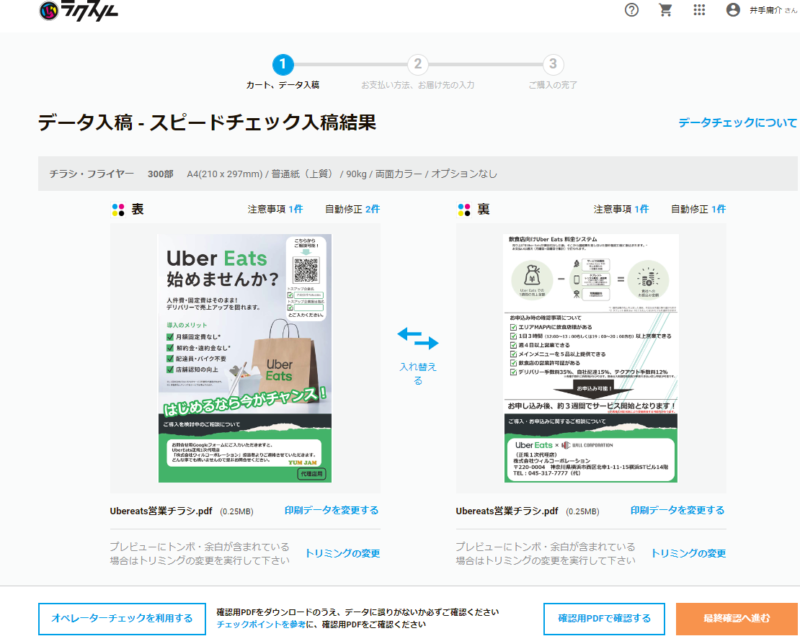Click 入れ替える swap text

pyautogui.click(x=418, y=373)
